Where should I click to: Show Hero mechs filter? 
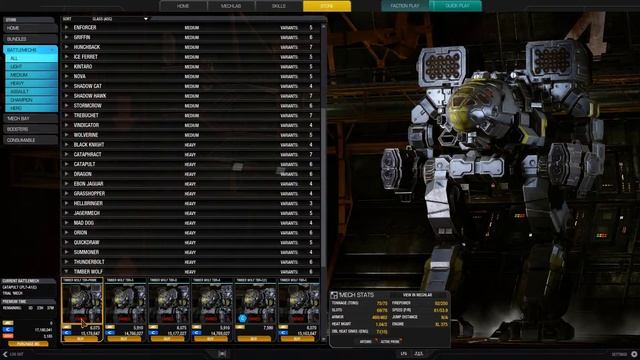32,108
